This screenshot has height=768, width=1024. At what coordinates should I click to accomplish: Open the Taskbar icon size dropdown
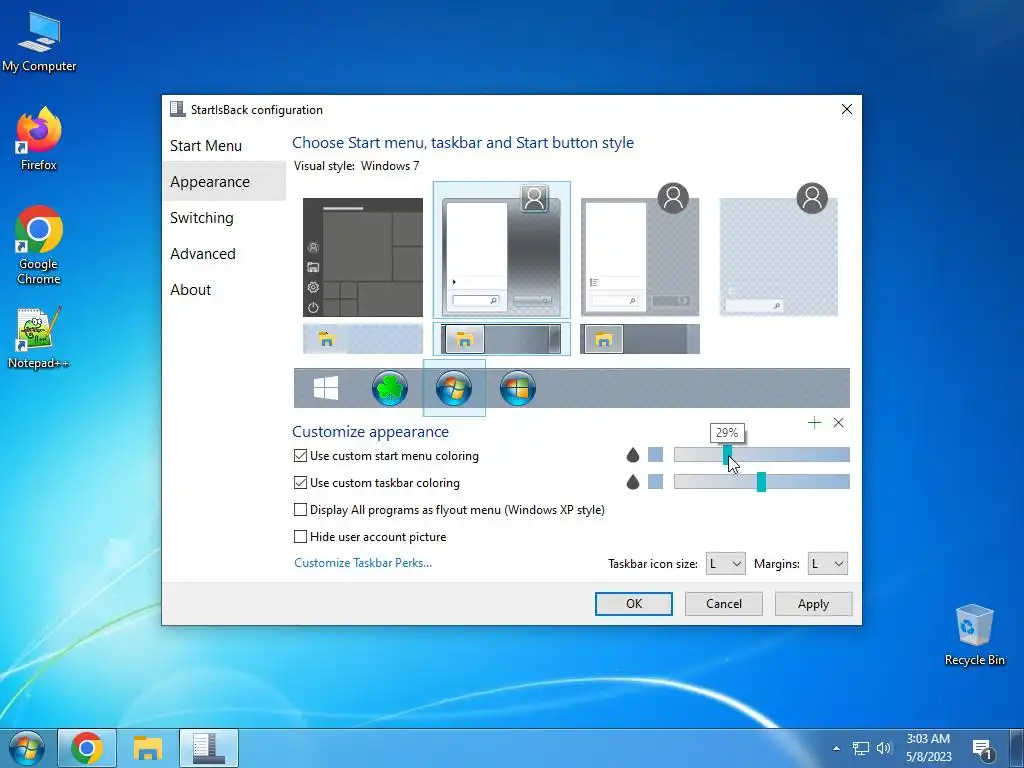point(726,564)
